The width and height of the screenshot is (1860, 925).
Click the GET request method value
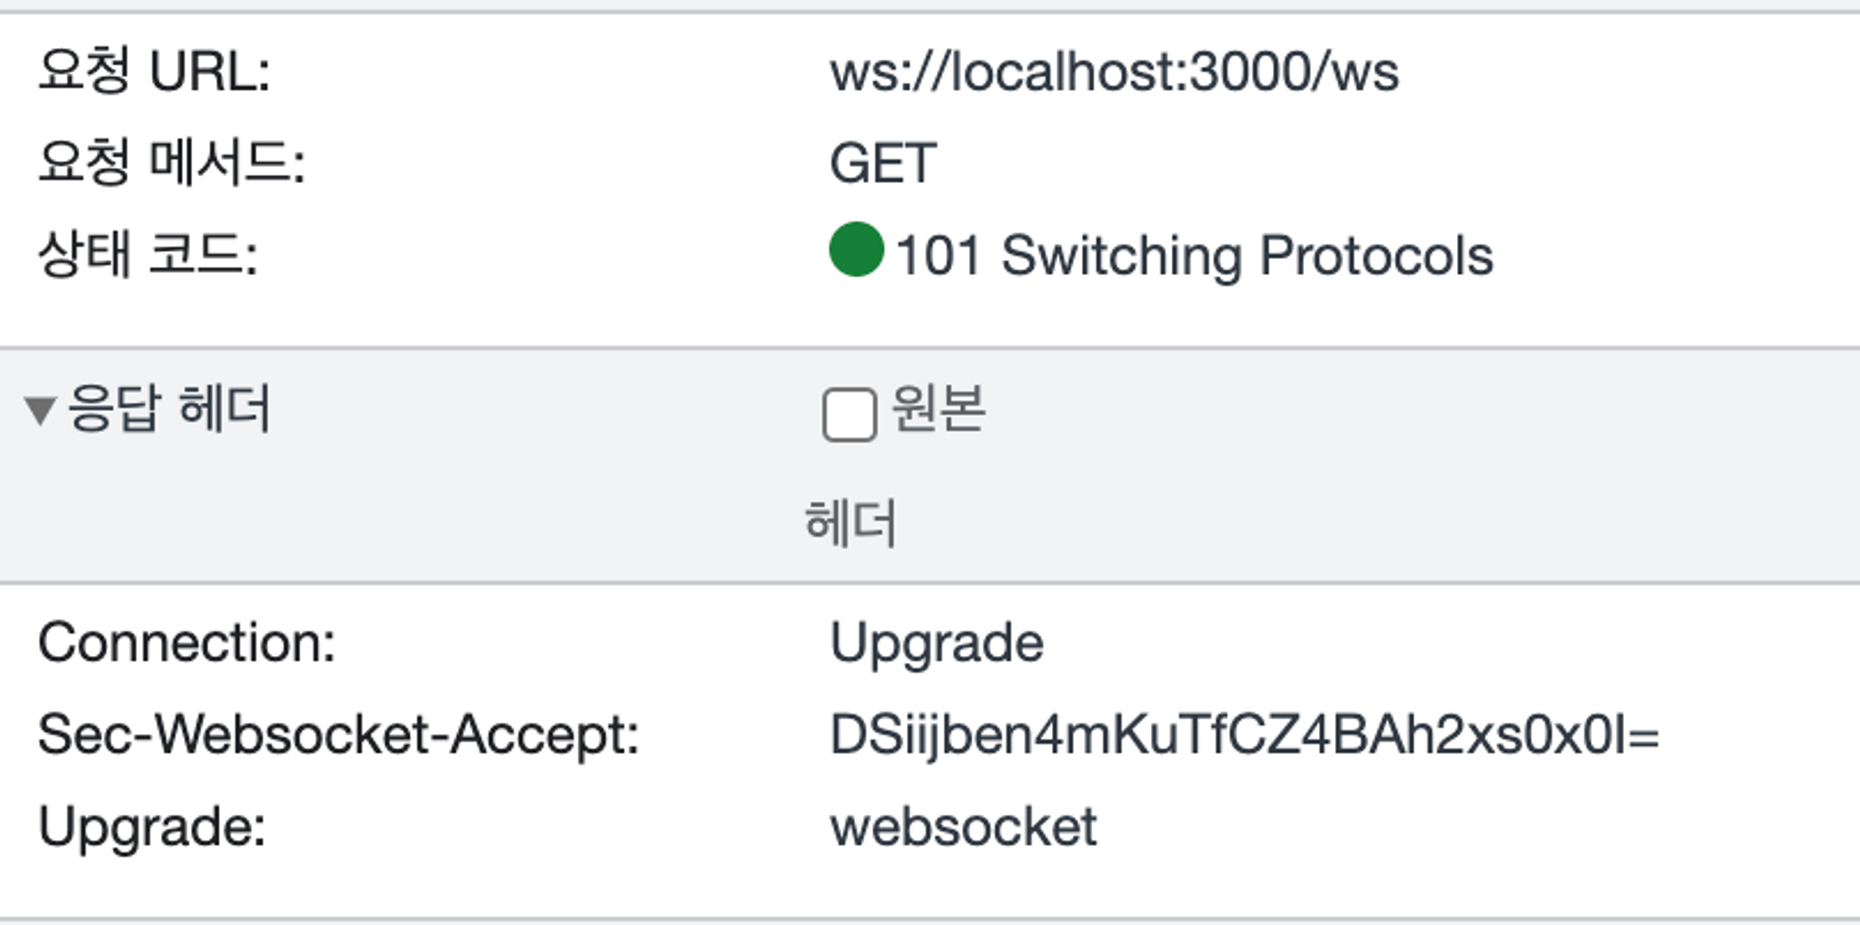883,163
